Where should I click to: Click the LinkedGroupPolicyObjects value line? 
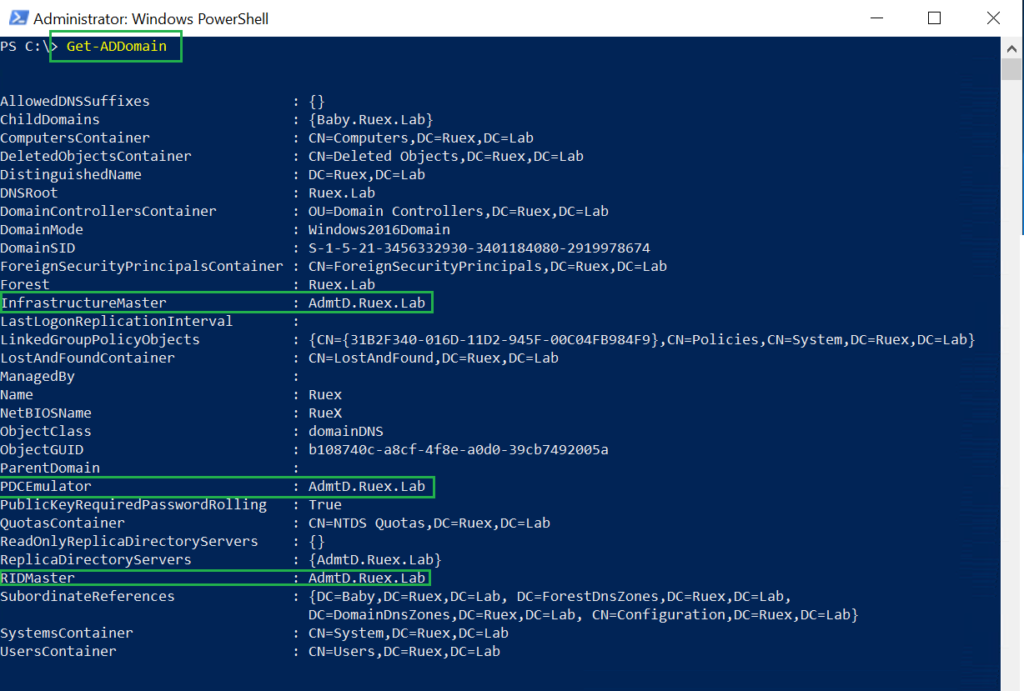(x=641, y=340)
